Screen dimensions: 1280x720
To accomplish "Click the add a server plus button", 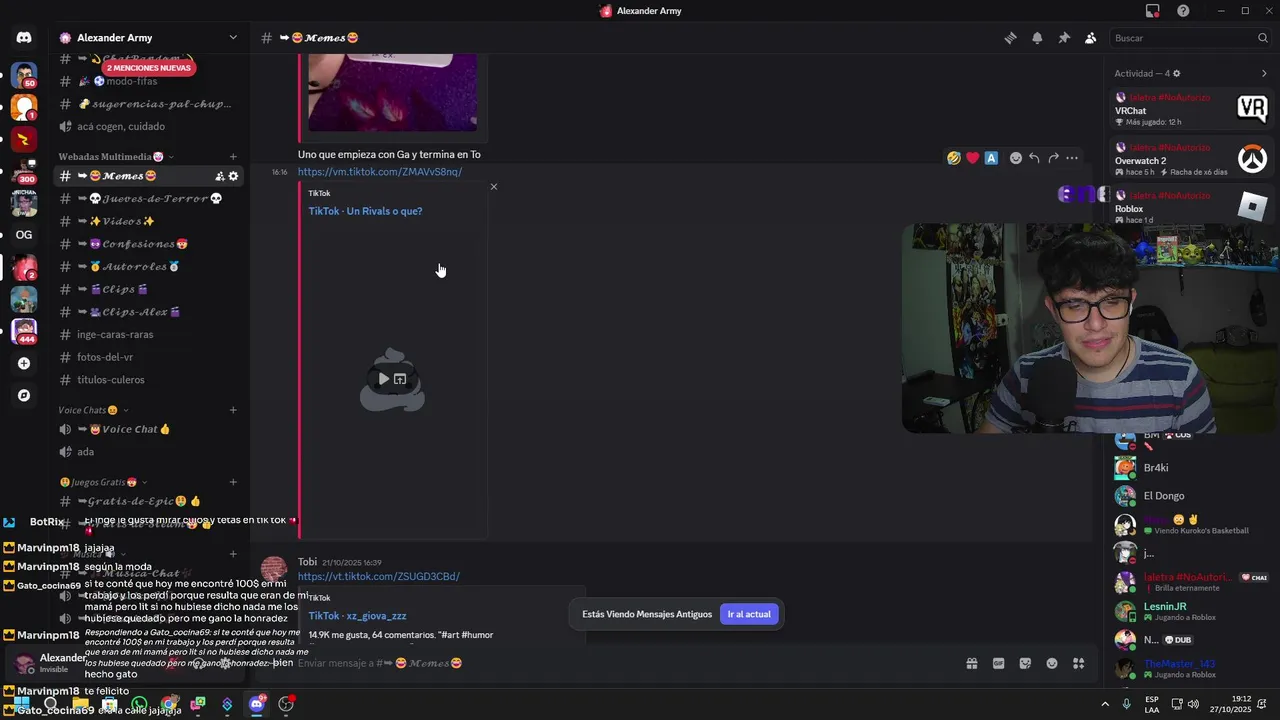I will point(24,364).
